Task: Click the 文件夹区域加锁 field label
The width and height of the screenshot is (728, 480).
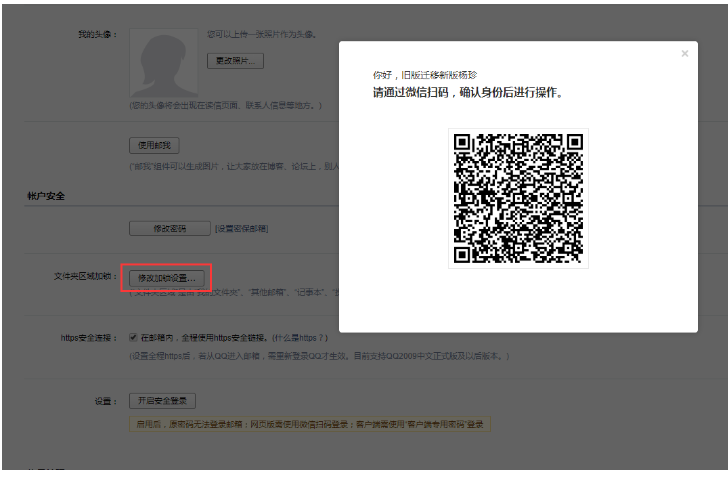Action: pos(84,277)
